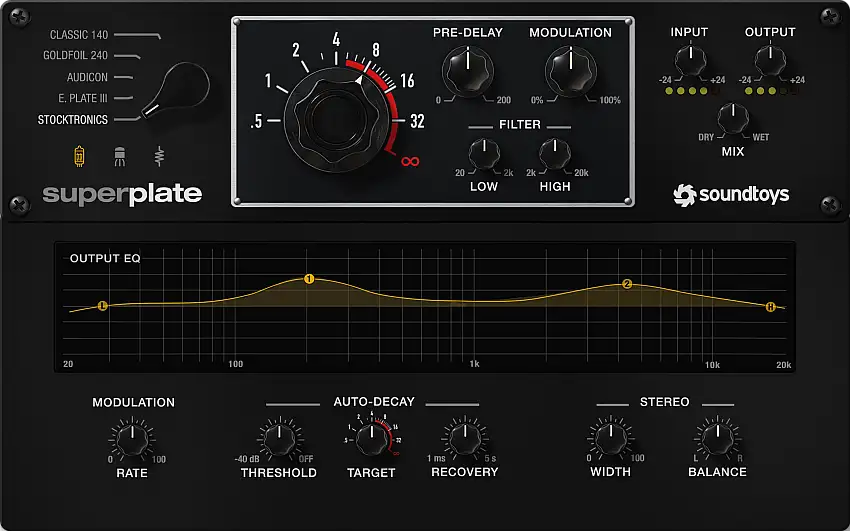Screen dimensions: 850x531
Task: Click the Output gain knob
Action: [x=770, y=61]
